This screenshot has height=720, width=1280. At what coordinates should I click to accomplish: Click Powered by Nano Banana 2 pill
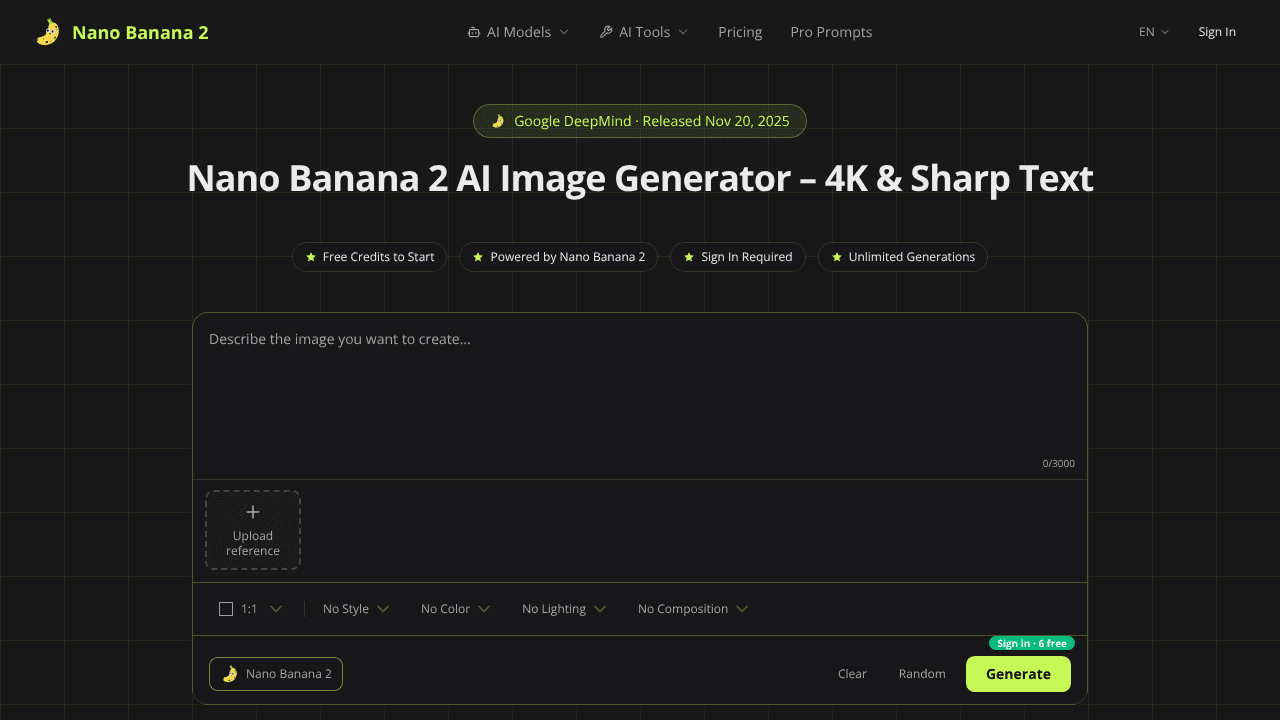tap(558, 257)
